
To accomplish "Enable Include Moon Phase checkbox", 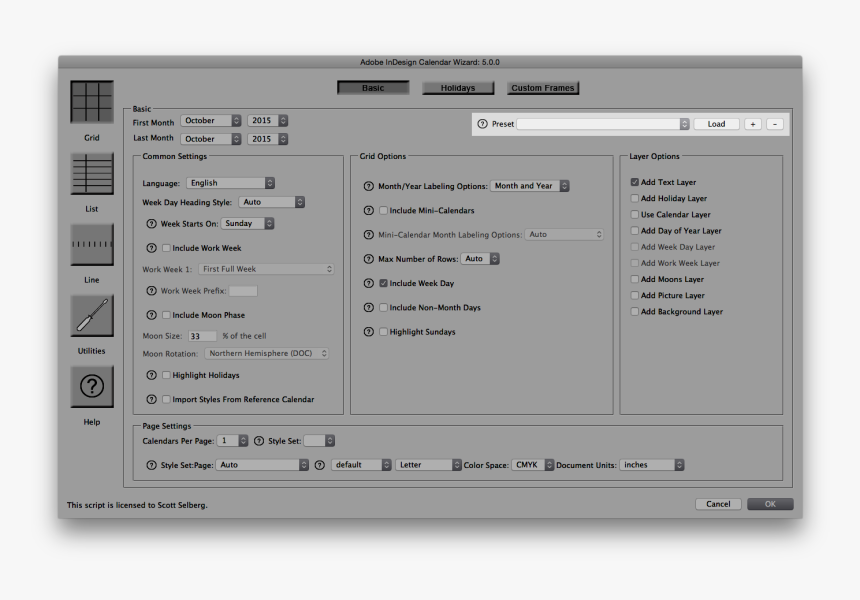I will point(166,315).
